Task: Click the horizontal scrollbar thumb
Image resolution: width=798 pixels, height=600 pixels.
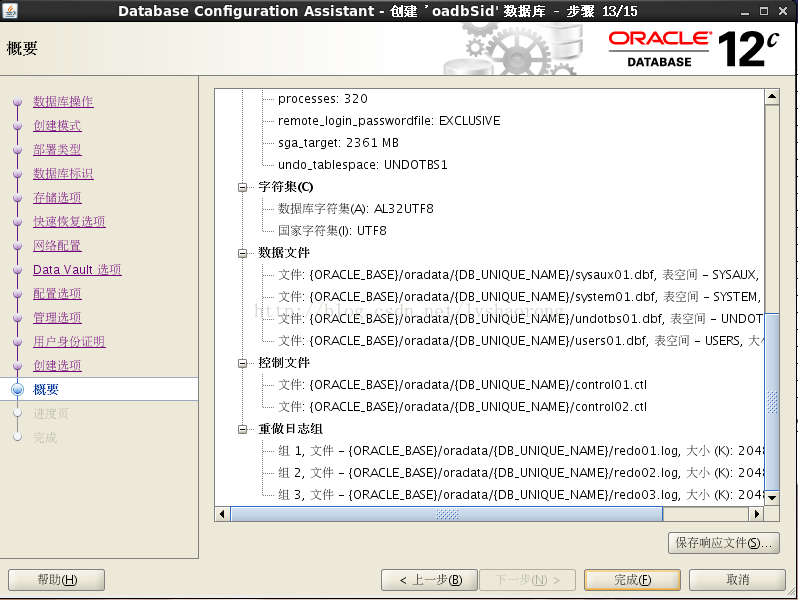Action: pyautogui.click(x=446, y=514)
